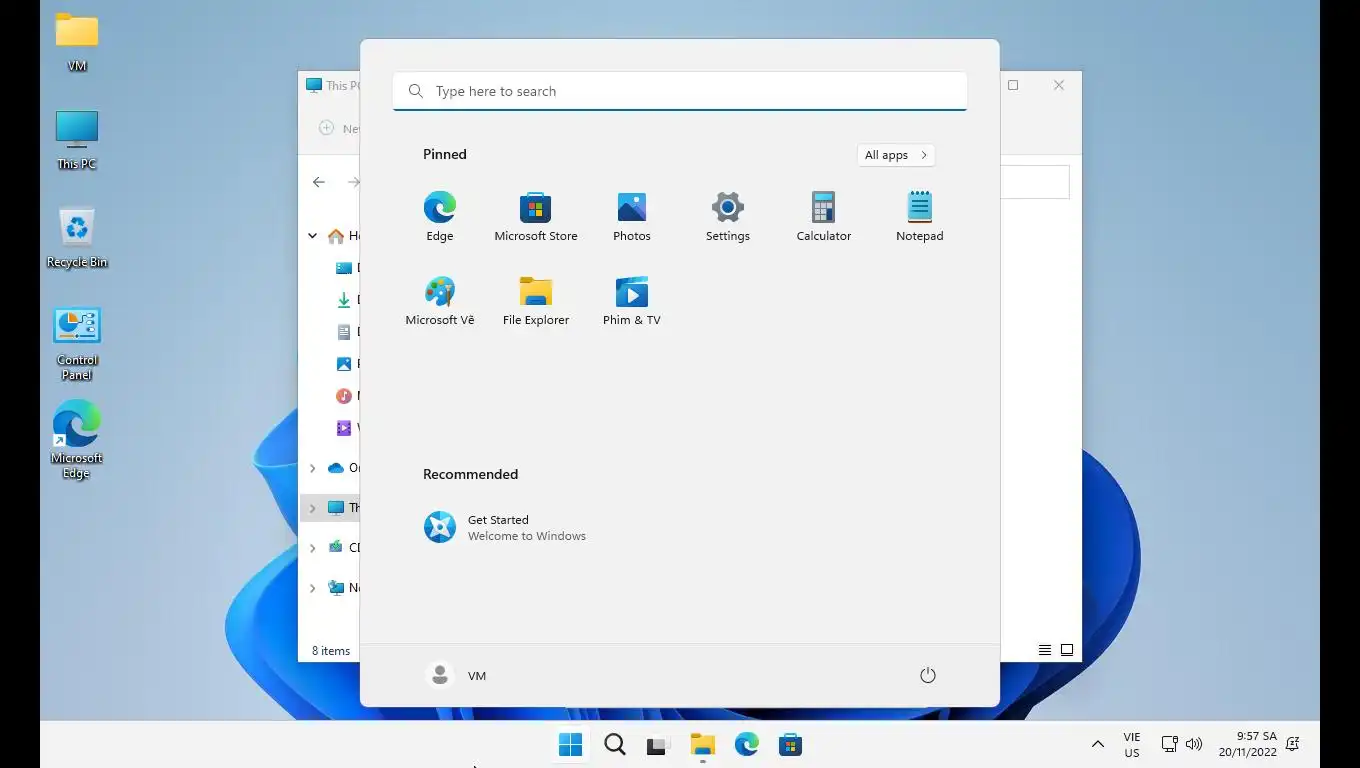Select Microsoft Edge desktop shortcut
1360x768 pixels.
tap(77, 440)
